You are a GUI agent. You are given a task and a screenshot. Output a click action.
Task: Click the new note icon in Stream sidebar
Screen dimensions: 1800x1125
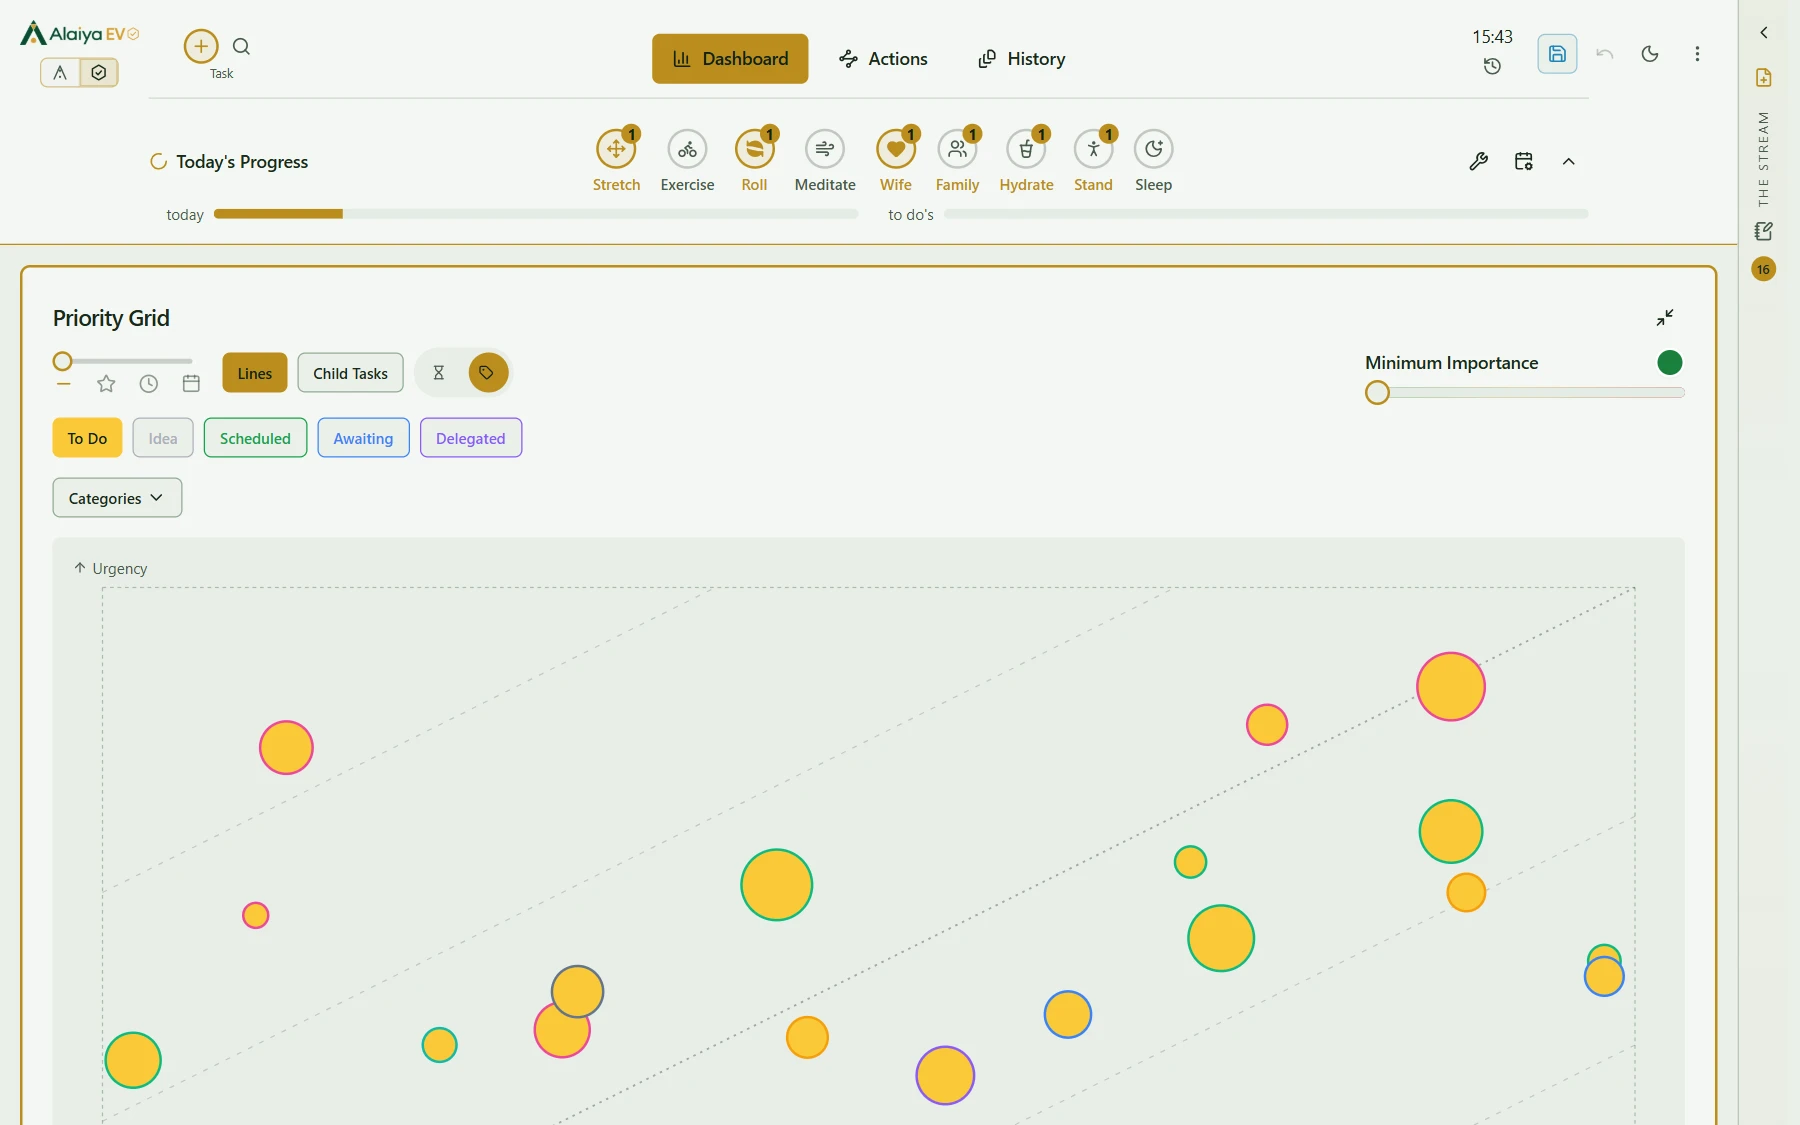tap(1764, 78)
